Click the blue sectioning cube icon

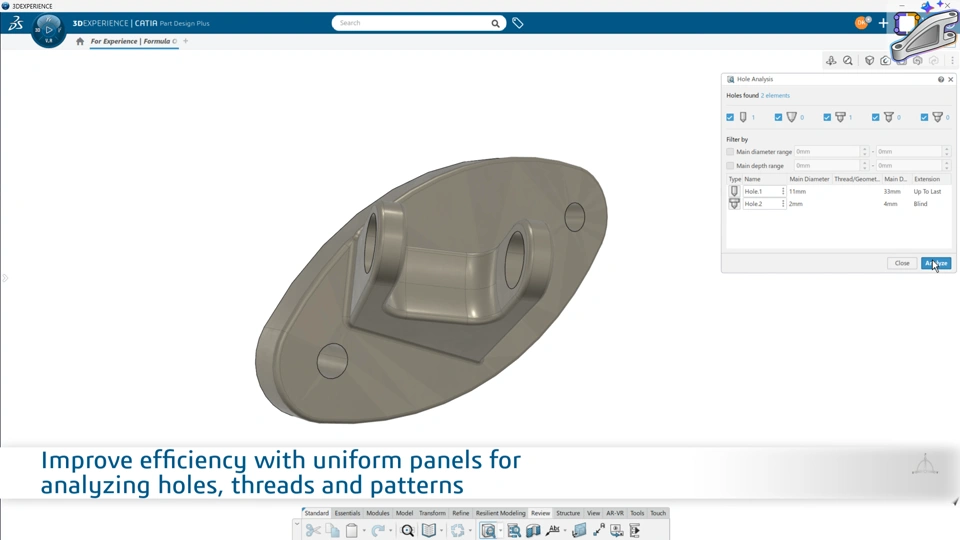(x=533, y=530)
